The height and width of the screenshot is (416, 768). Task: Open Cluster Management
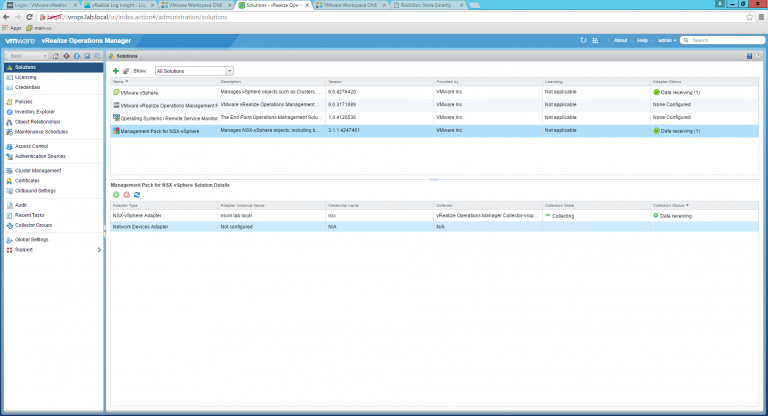coord(38,171)
